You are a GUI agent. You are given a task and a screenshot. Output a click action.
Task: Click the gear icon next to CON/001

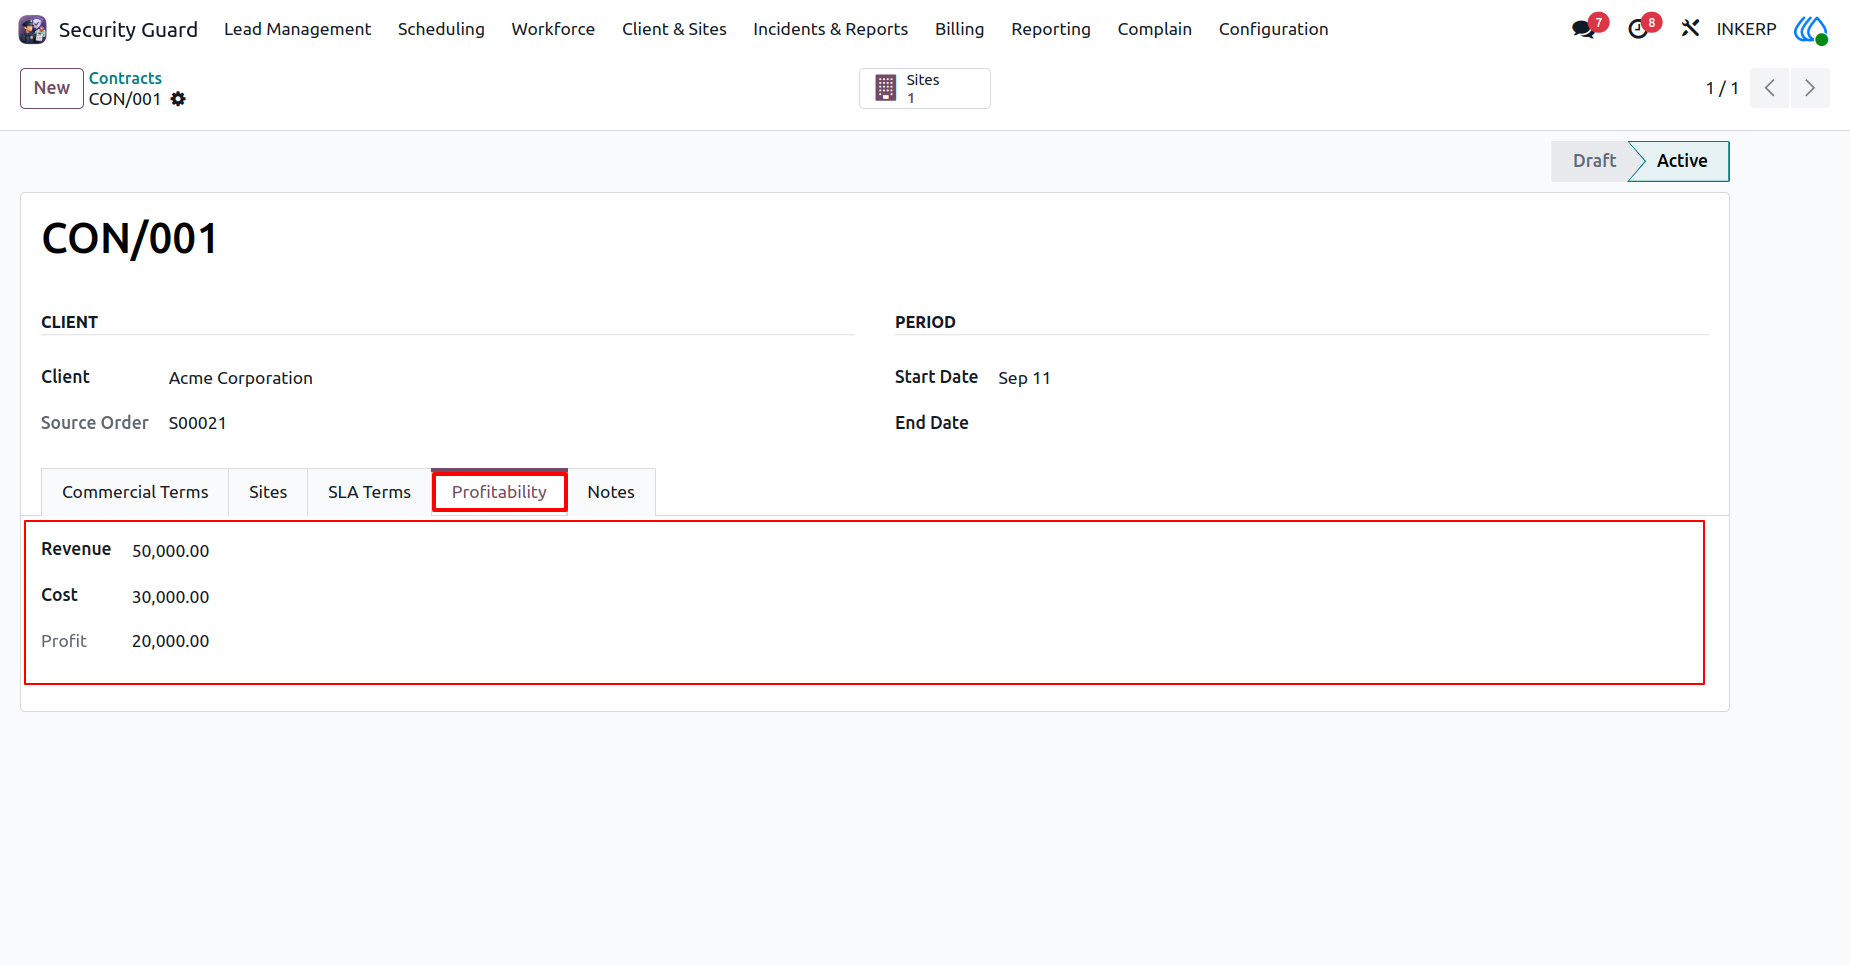(x=178, y=99)
